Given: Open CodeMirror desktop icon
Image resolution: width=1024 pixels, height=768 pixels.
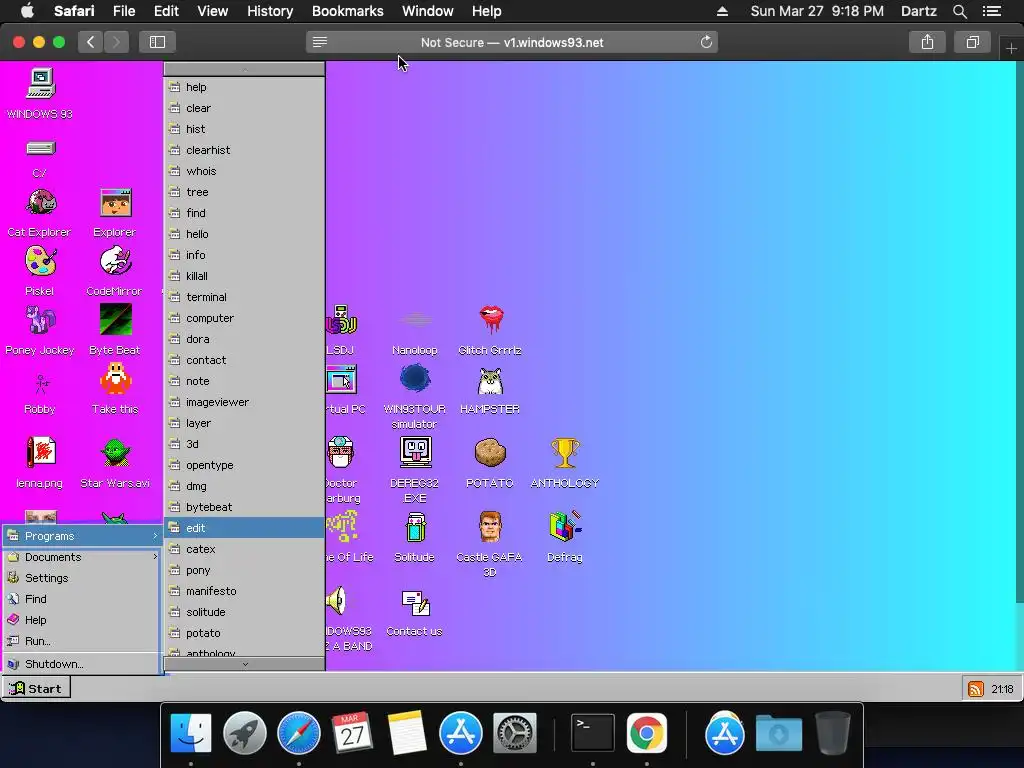Looking at the screenshot, I should (x=114, y=271).
